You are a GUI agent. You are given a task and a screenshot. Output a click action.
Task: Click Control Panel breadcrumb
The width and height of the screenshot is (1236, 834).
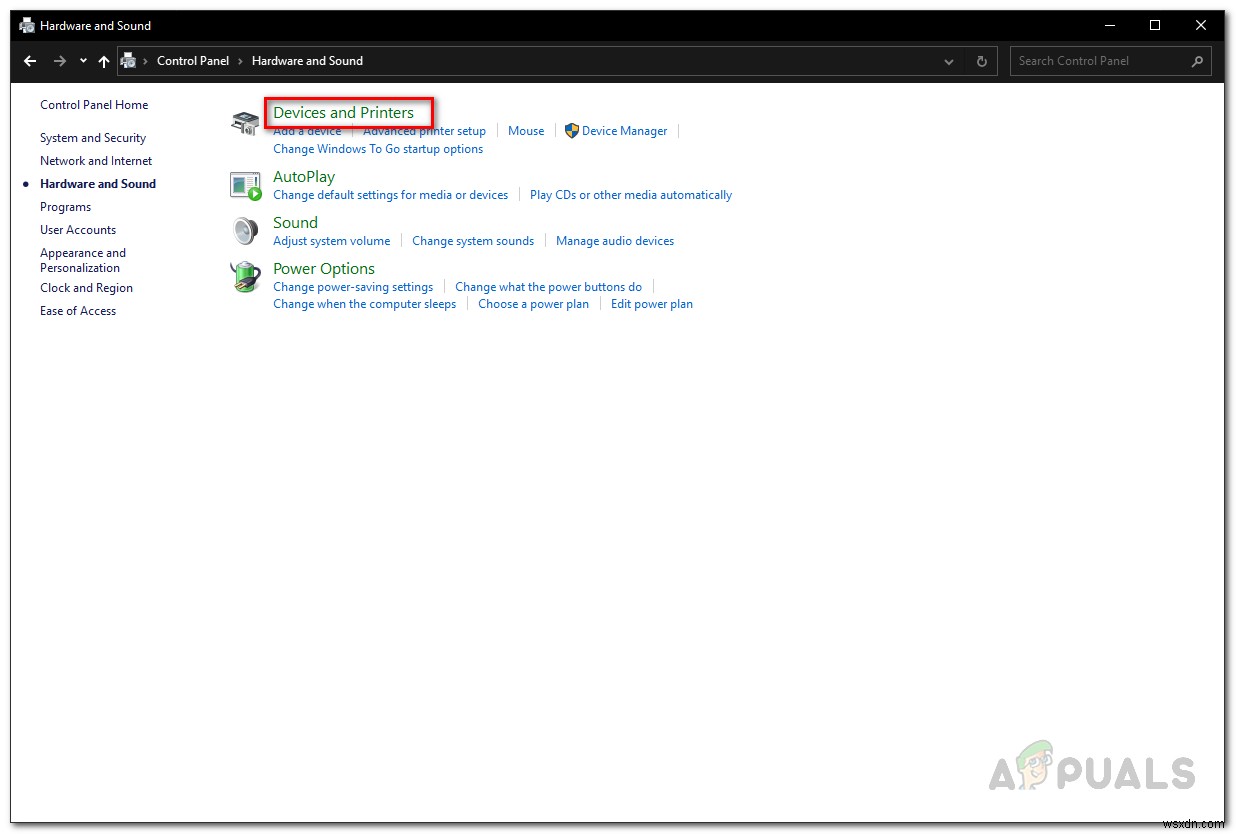point(193,61)
